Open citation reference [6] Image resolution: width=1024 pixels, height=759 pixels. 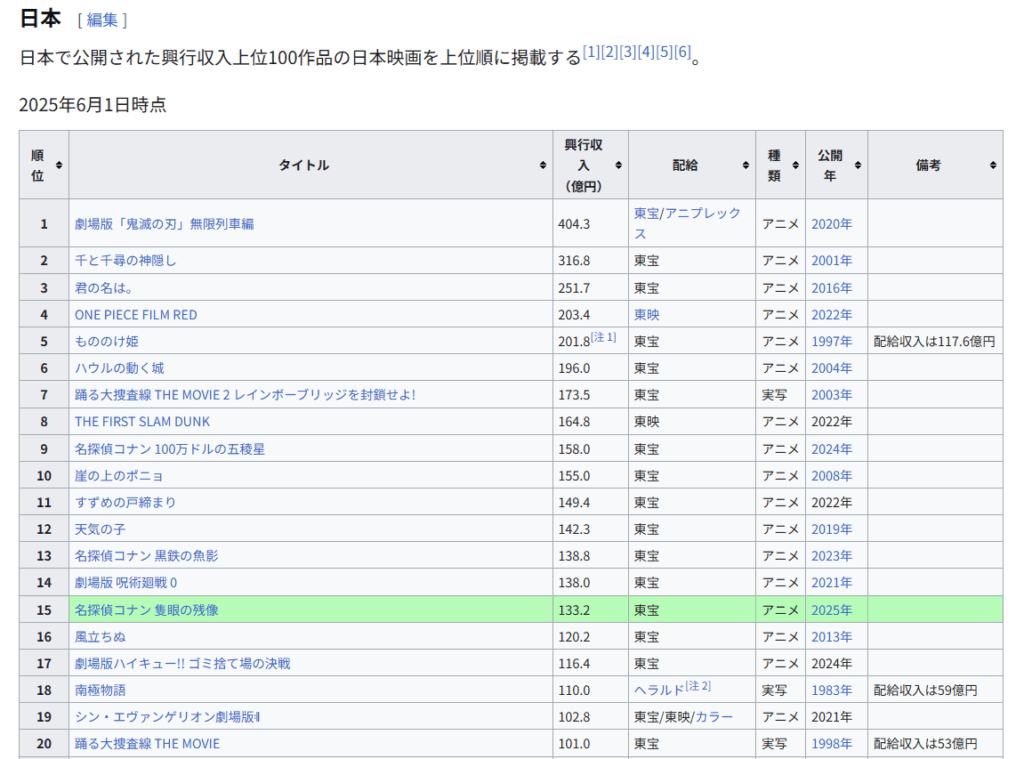682,52
